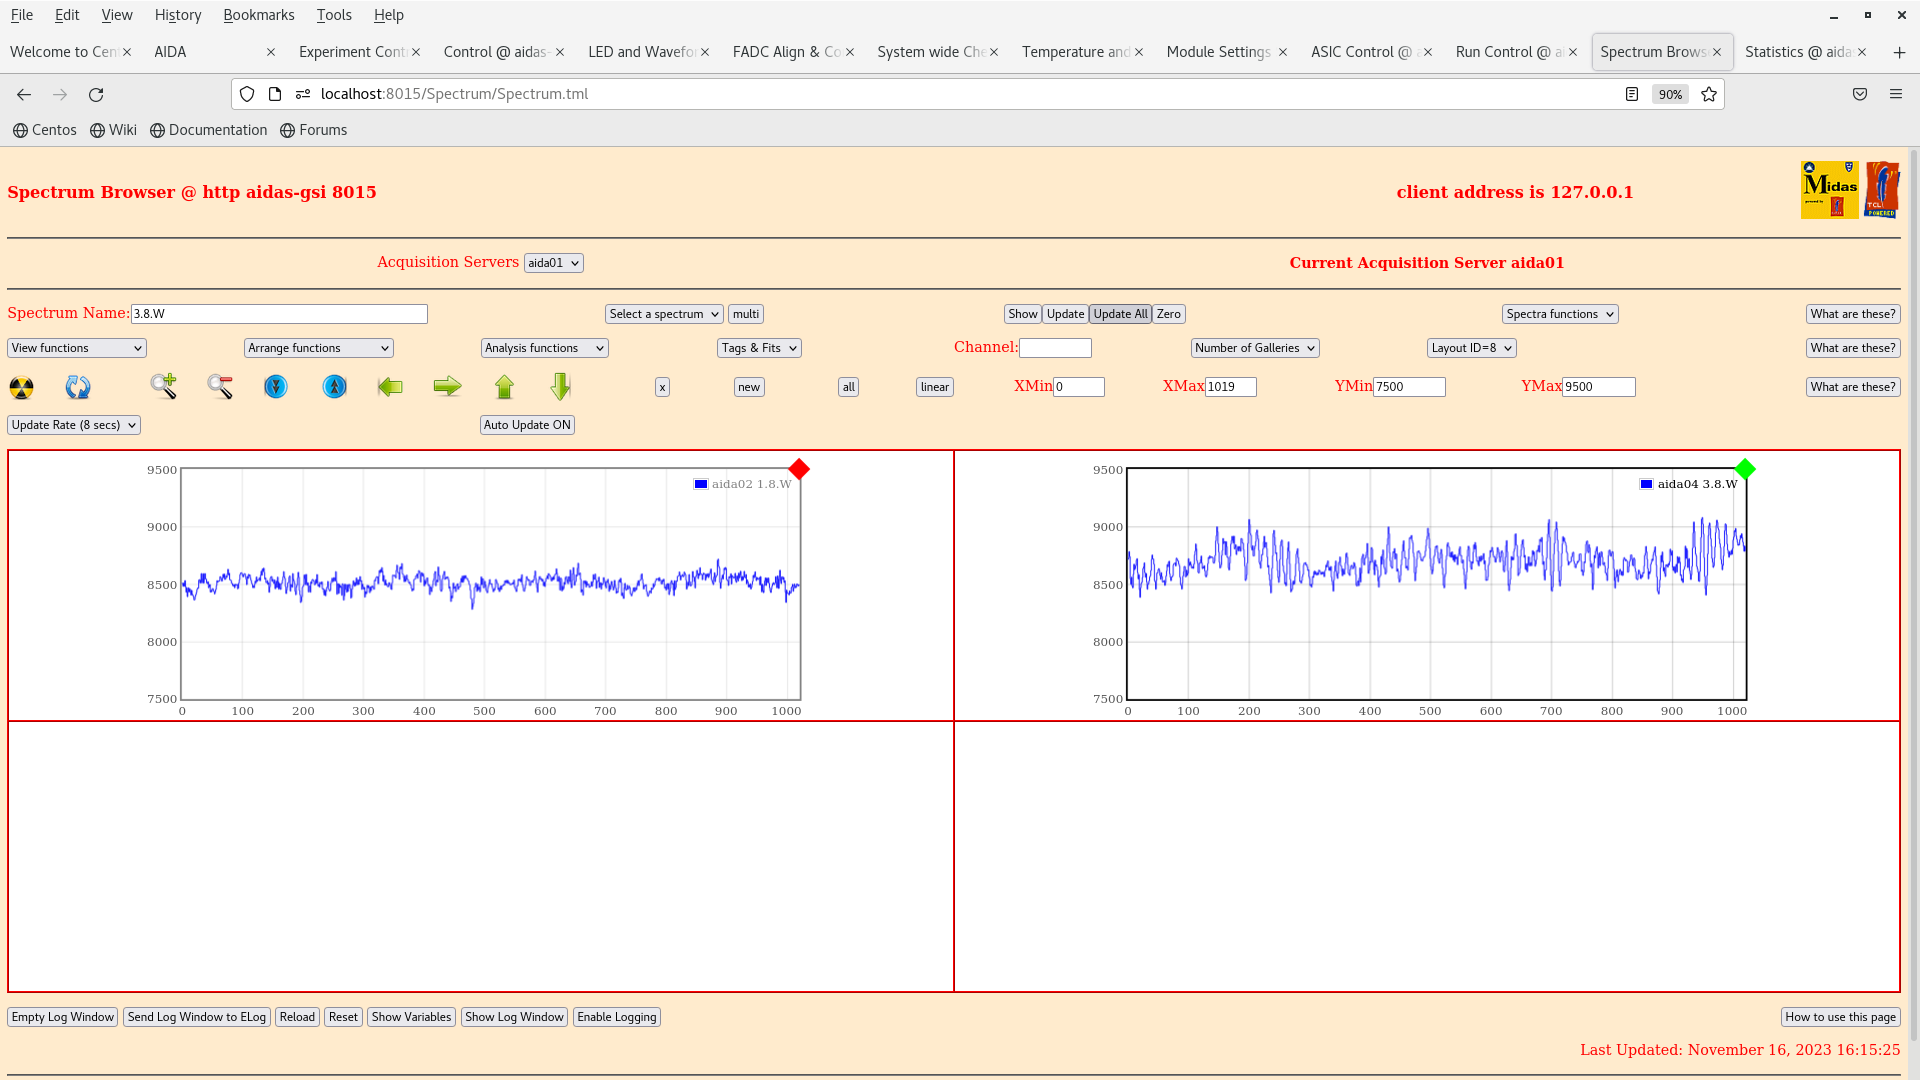This screenshot has width=1920, height=1080.
Task: Click the blue double up-arrow icon
Action: pyautogui.click(x=334, y=387)
